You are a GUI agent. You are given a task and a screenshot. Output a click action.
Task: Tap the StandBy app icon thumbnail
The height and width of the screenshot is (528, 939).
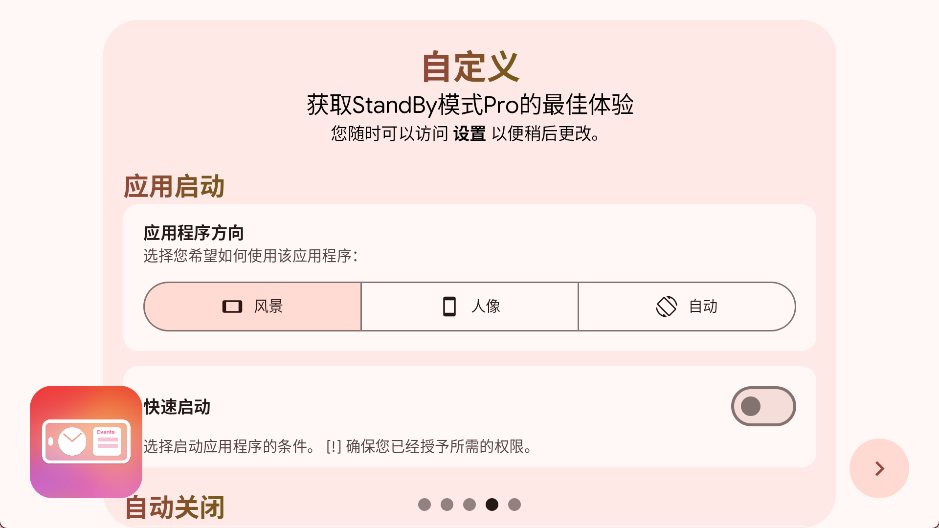click(x=86, y=441)
